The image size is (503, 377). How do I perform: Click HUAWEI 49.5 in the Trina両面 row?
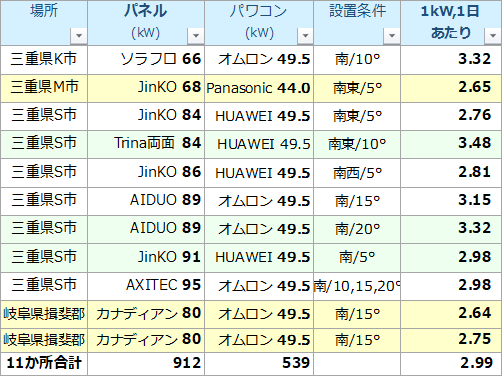259,144
